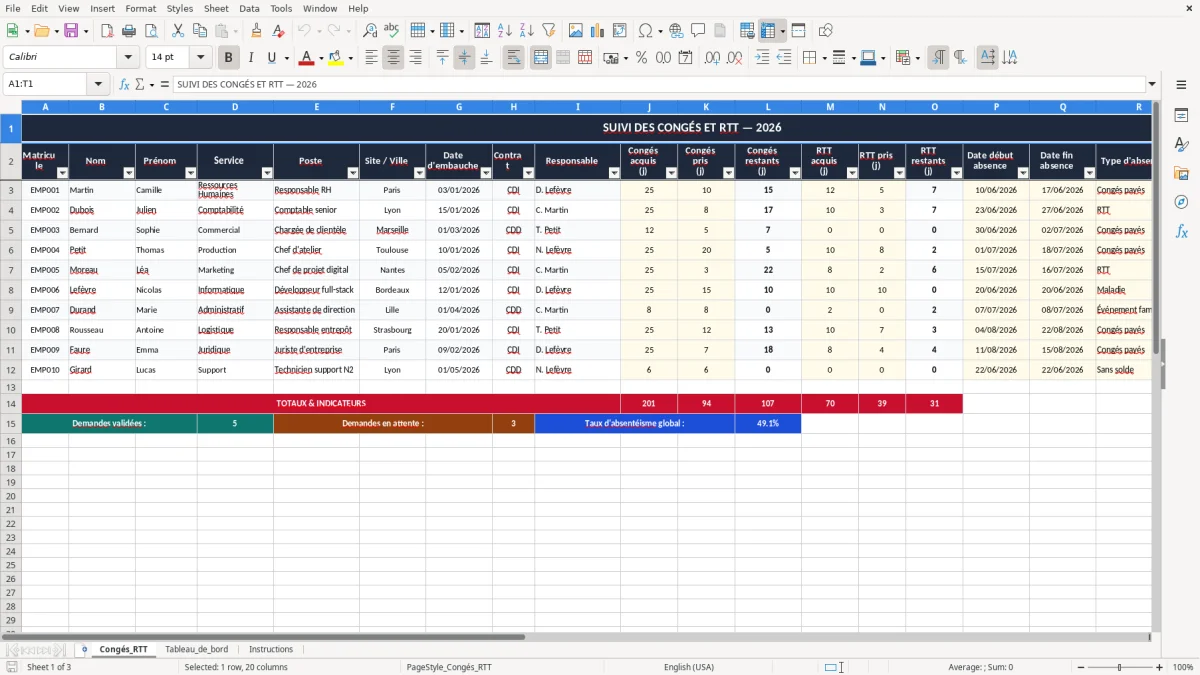Viewport: 1200px width, 675px height.
Task: Switch to Tableau_de_bord sheet tab
Action: pyautogui.click(x=196, y=649)
